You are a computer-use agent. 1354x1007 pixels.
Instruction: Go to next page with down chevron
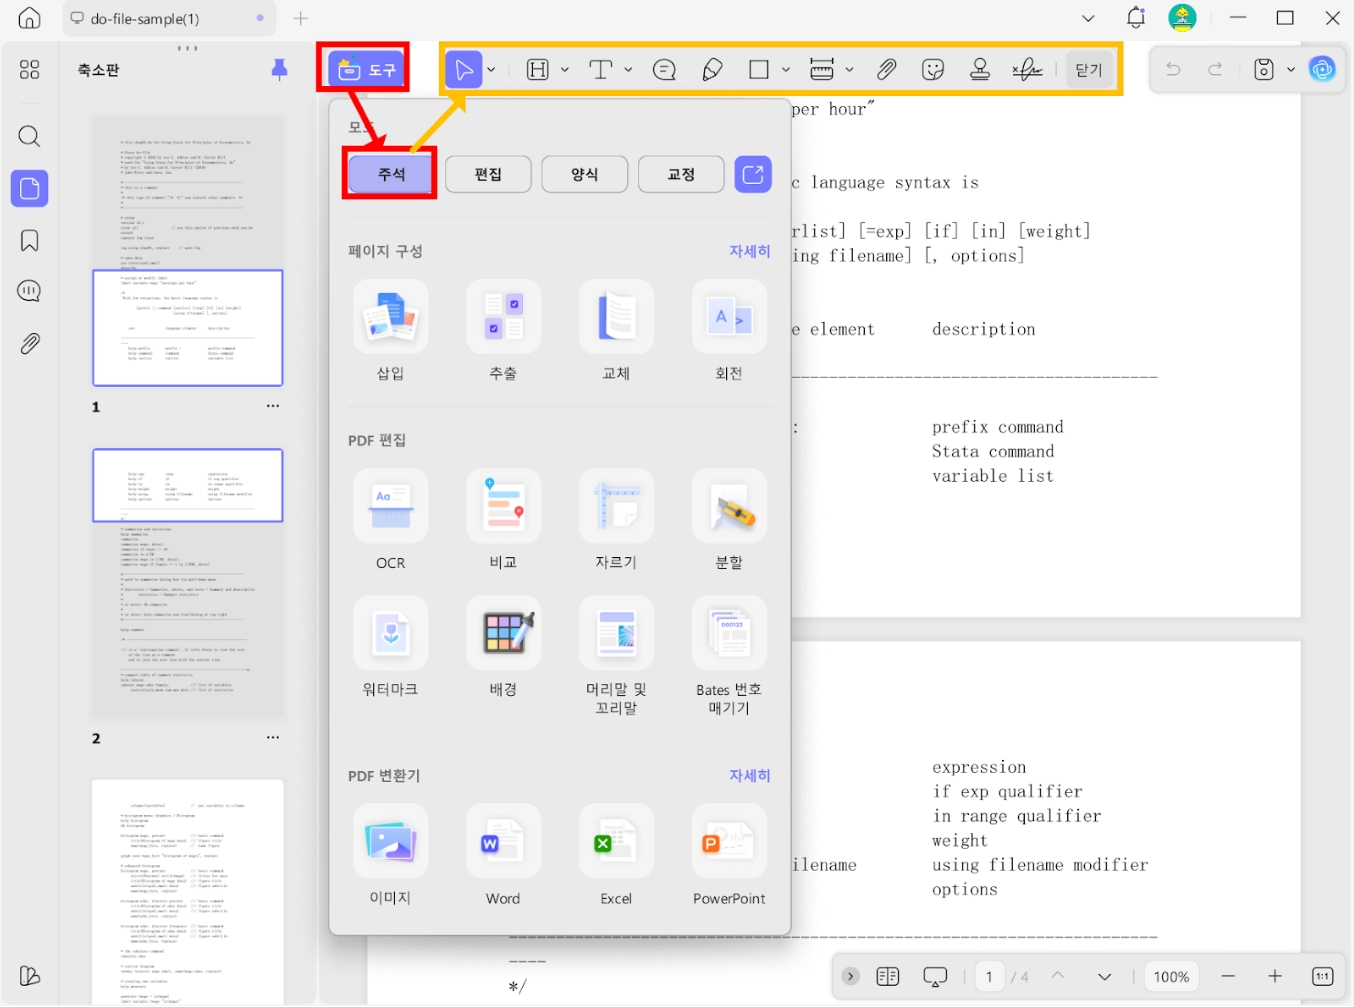pos(1104,977)
